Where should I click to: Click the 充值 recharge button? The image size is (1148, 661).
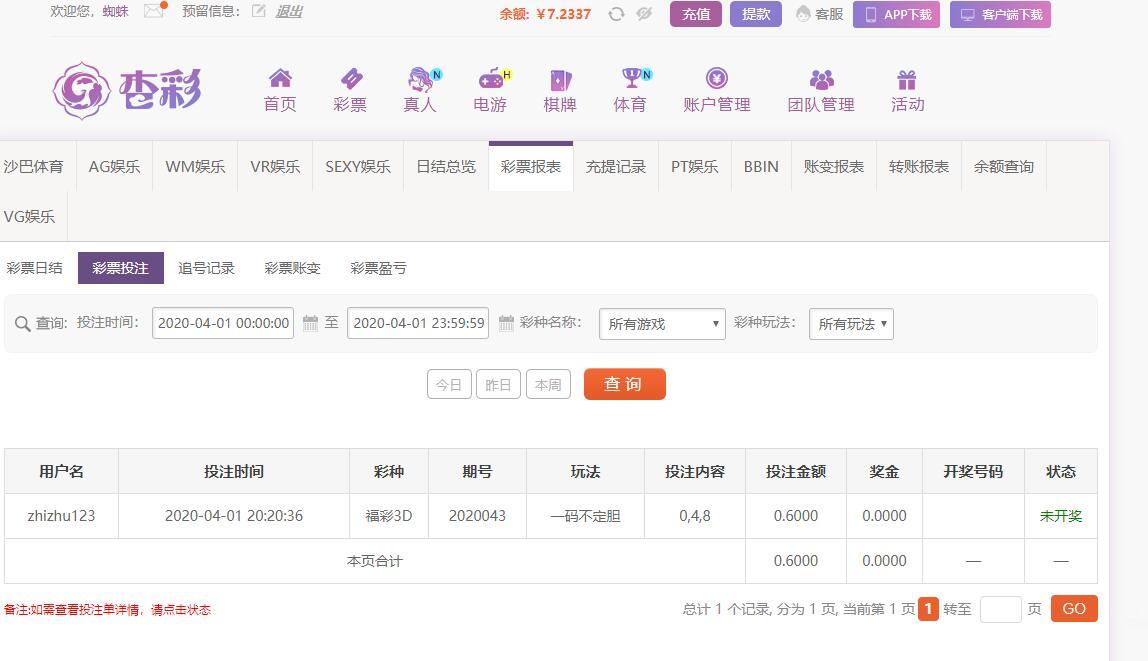click(x=695, y=14)
